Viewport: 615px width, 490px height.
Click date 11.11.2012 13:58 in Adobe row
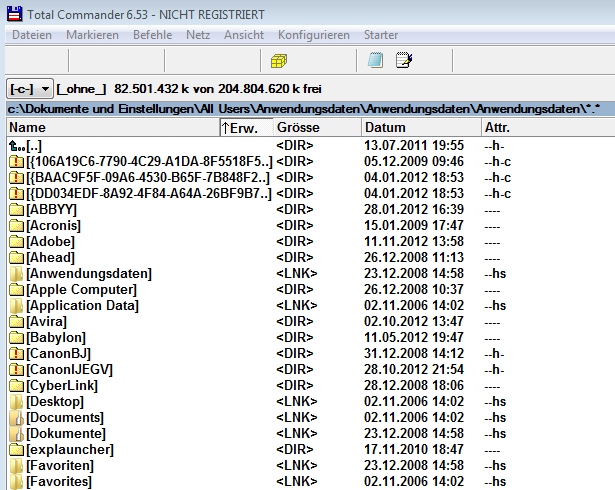(x=414, y=242)
